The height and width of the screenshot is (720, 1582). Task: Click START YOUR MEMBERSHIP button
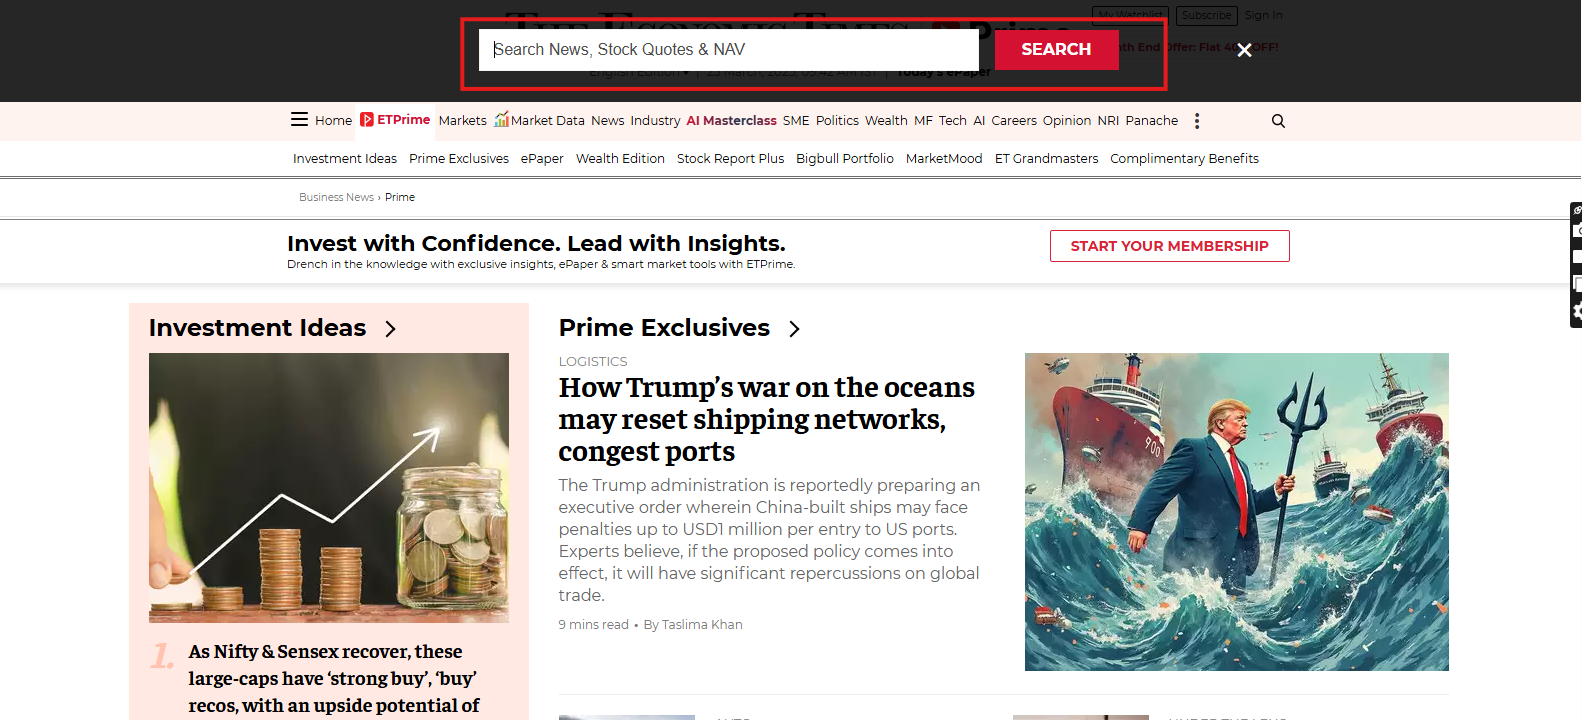pyautogui.click(x=1169, y=246)
